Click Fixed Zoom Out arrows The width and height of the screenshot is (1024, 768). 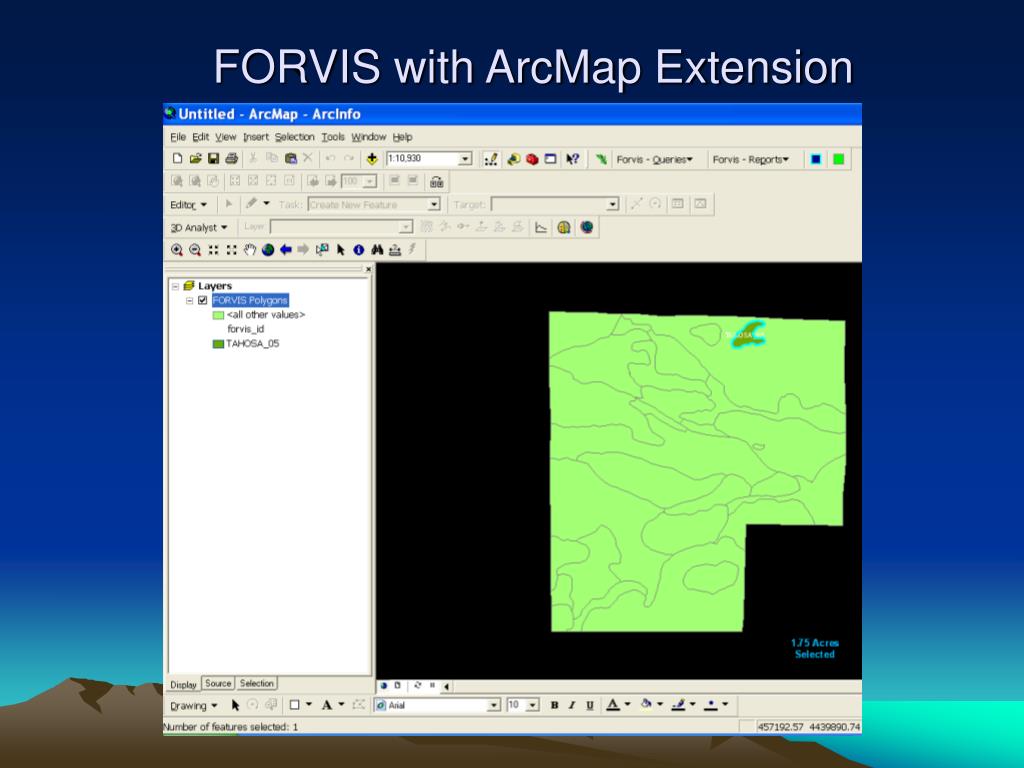231,249
